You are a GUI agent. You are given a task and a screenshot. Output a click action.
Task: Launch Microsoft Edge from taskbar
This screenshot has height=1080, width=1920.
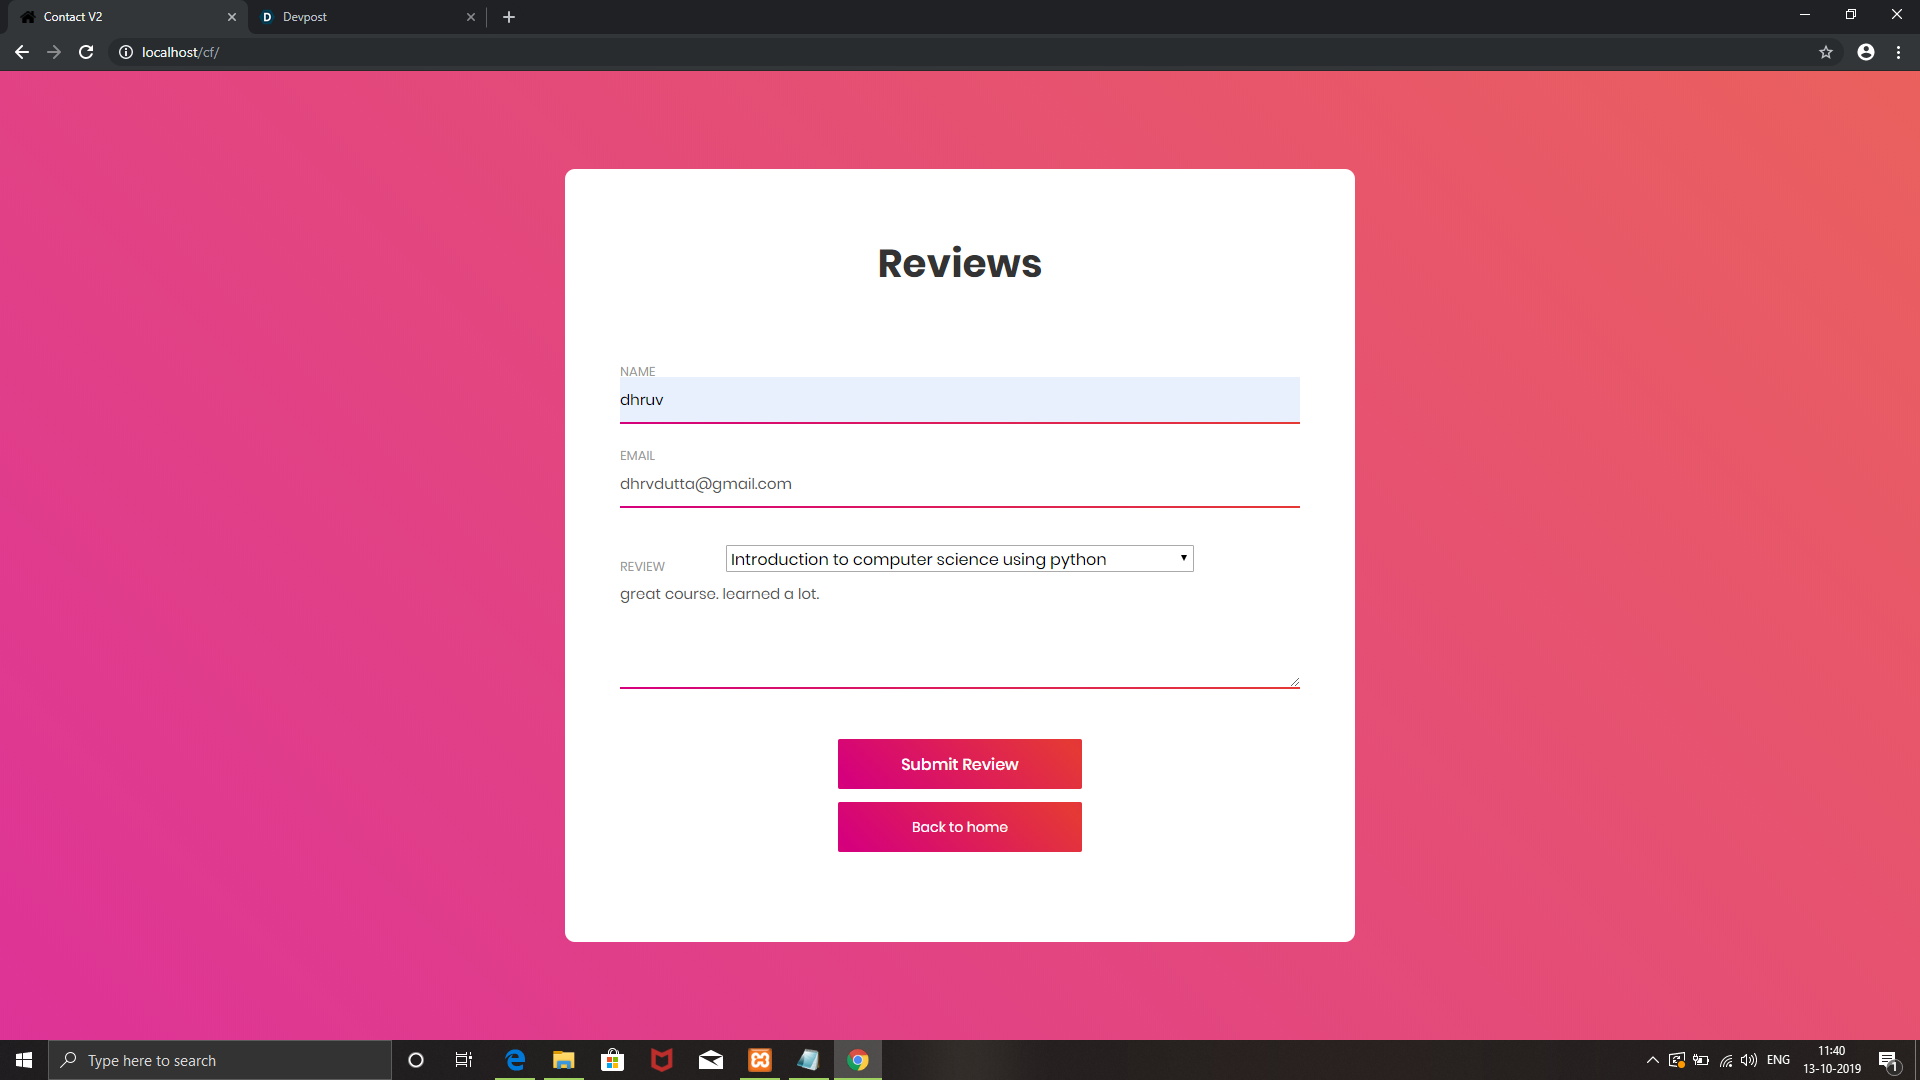[x=515, y=1060]
